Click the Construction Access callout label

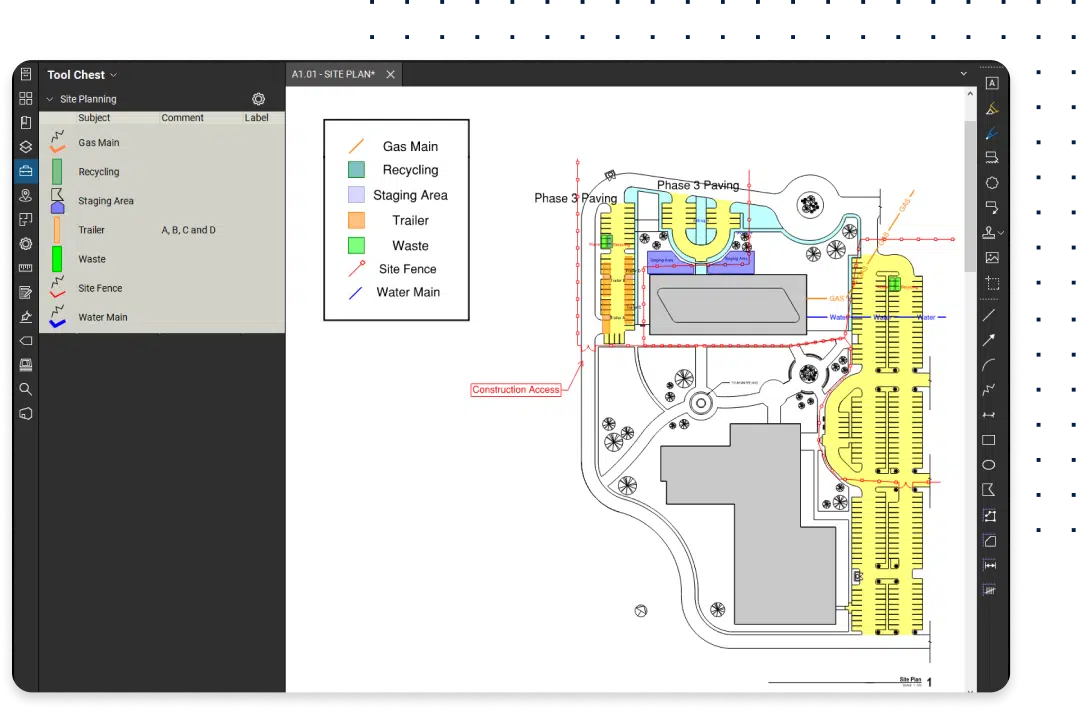point(516,390)
